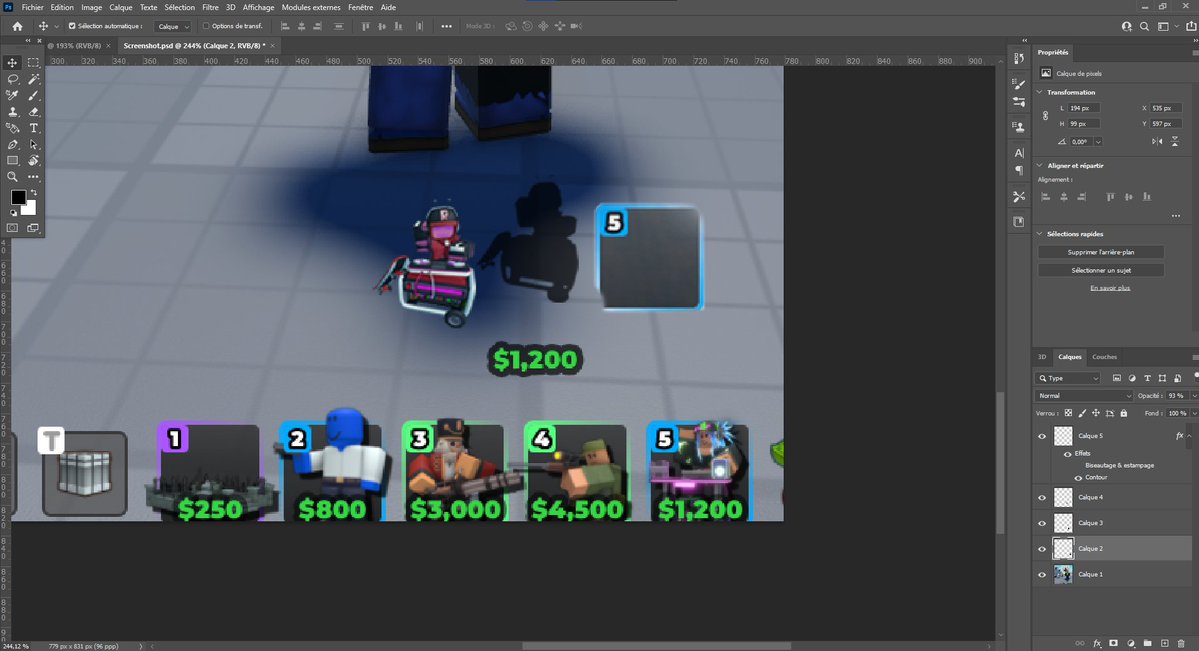
Task: Collapse the Aligner et répartir section
Action: 1040,165
